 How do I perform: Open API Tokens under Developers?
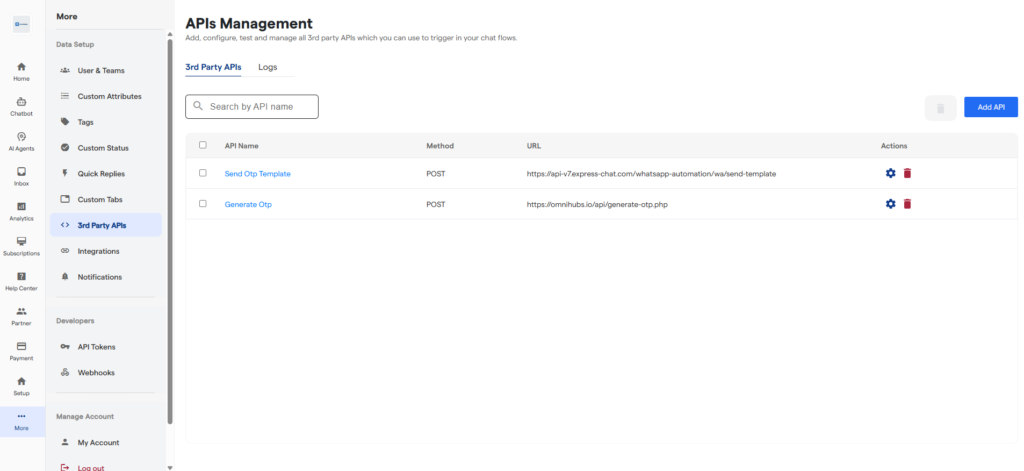pos(106,347)
